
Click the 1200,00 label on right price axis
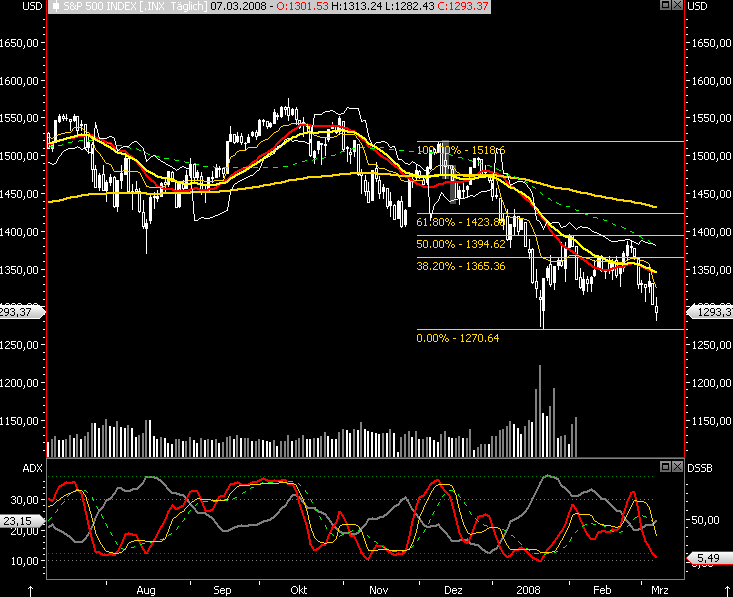click(711, 383)
